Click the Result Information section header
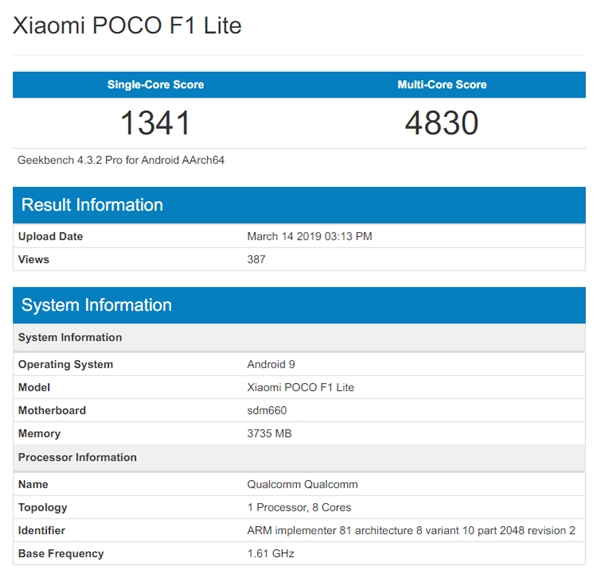The height and width of the screenshot is (573, 600). pos(299,205)
